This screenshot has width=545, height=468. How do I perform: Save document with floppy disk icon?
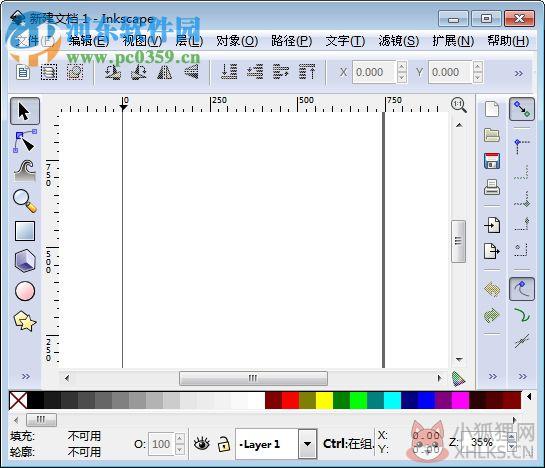click(x=492, y=161)
